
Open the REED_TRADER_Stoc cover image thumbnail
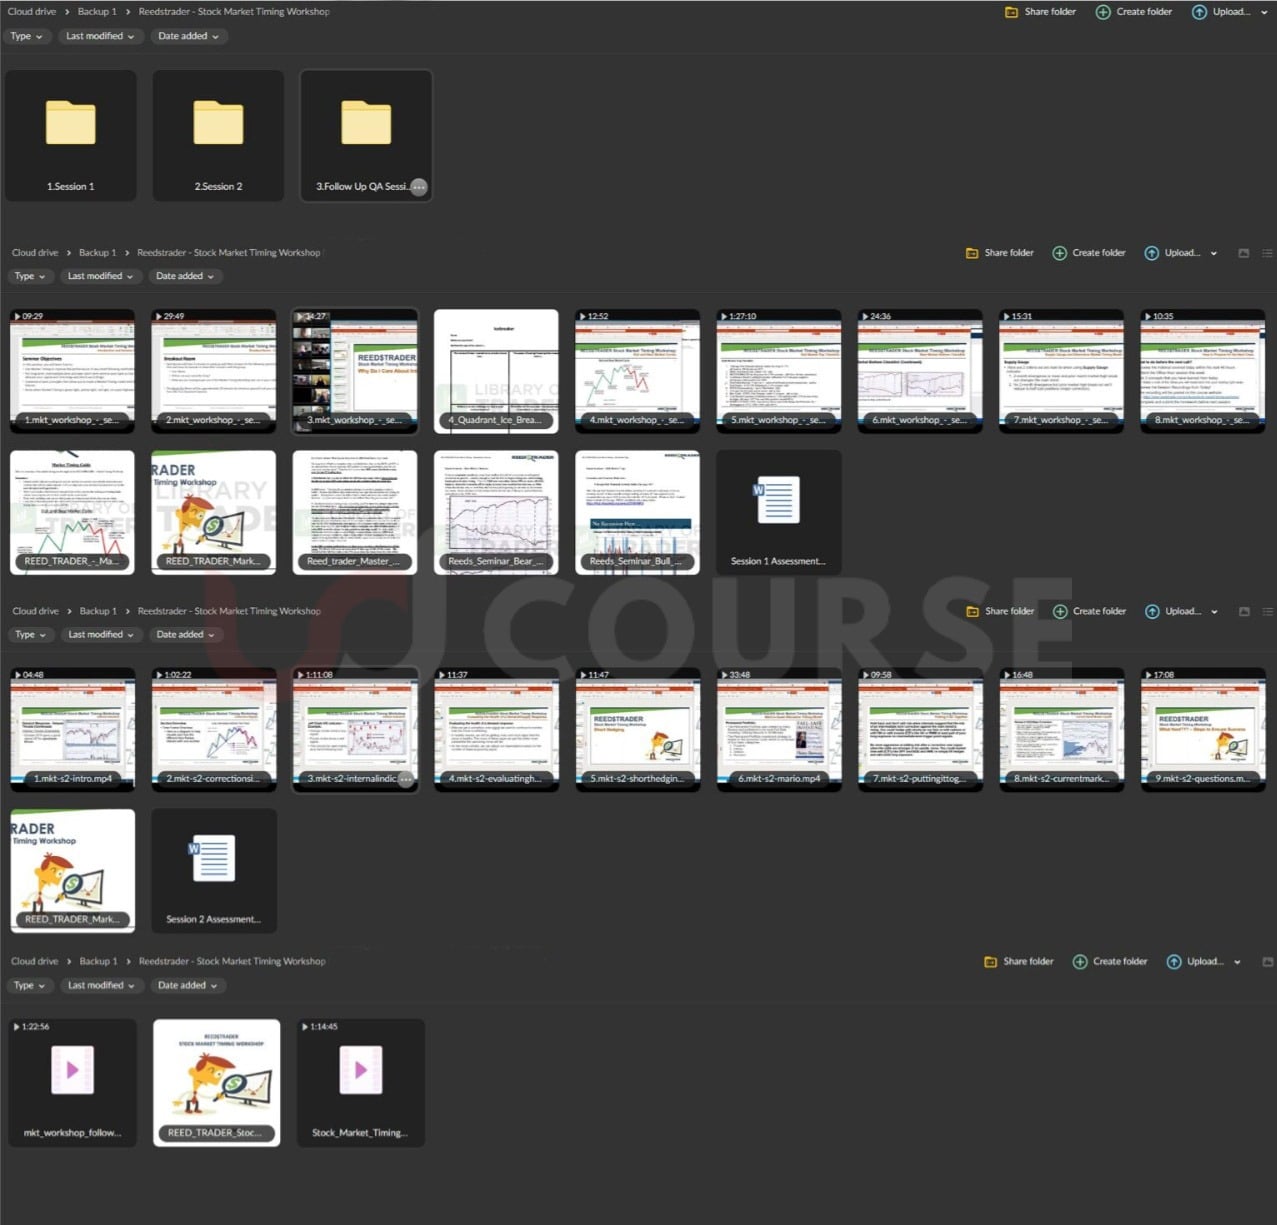pos(217,1080)
